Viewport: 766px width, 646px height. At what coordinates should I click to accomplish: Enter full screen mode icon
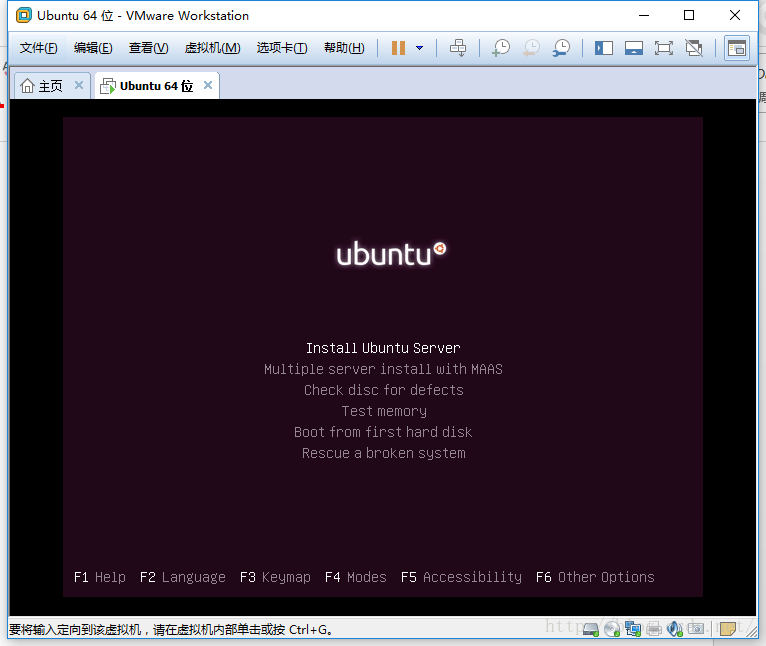pyautogui.click(x=663, y=48)
